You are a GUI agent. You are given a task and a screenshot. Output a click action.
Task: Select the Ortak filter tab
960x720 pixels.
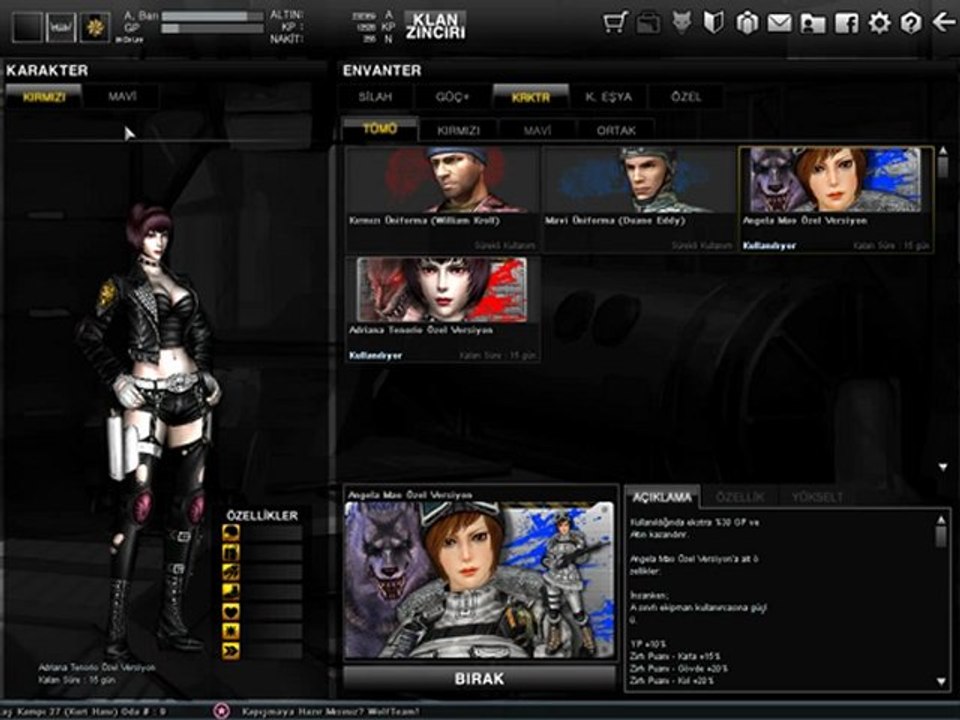616,130
